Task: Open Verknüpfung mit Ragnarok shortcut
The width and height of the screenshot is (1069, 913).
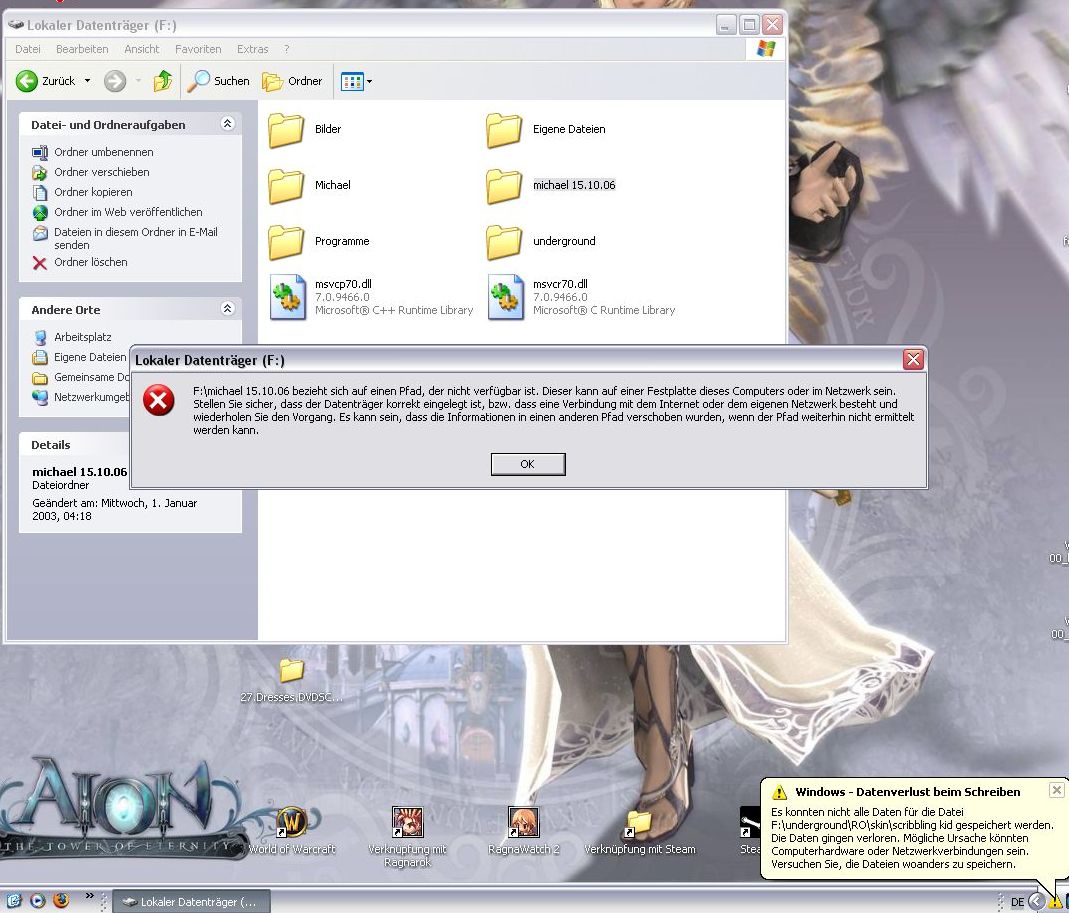Action: coord(408,837)
